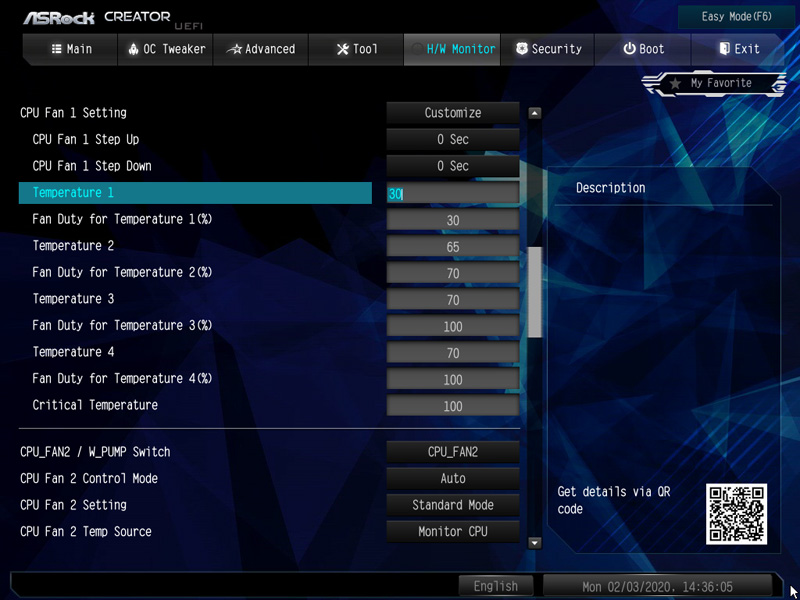This screenshot has width=800, height=600.
Task: Click the Description panel heading
Action: [x=611, y=188]
